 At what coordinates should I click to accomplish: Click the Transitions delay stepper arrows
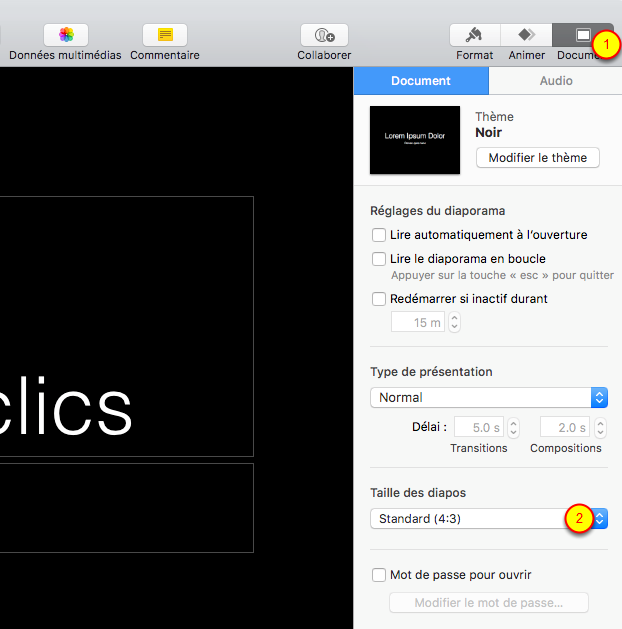coord(514,428)
